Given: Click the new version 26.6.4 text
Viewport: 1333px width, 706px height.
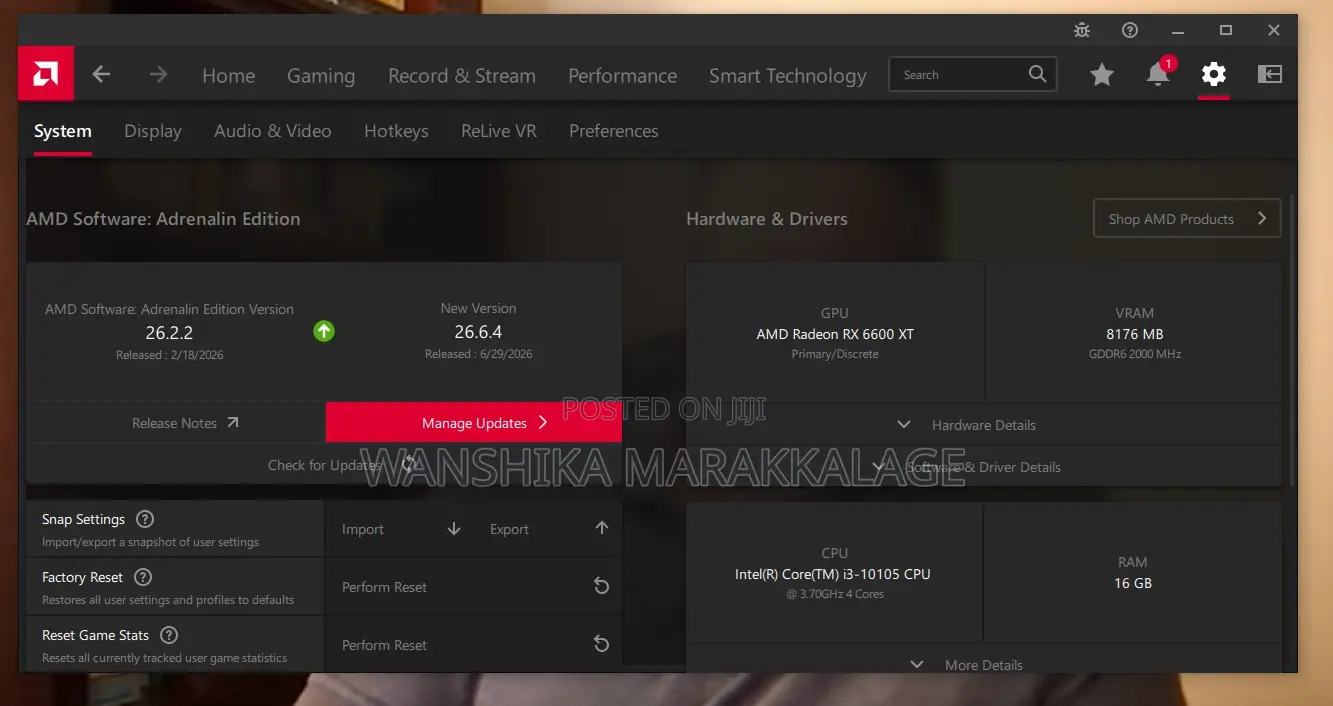Looking at the screenshot, I should tap(478, 331).
